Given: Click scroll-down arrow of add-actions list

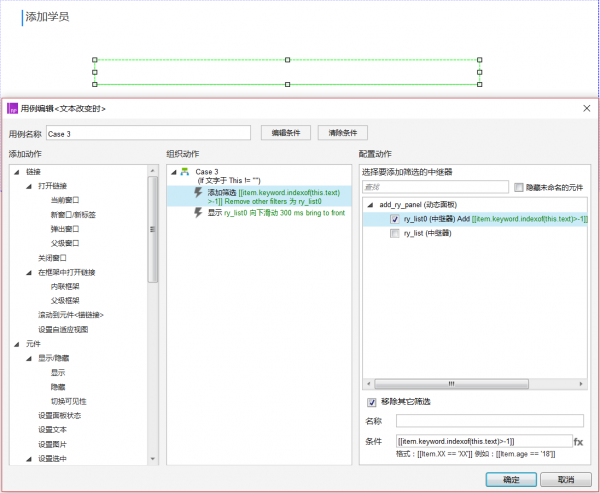Looking at the screenshot, I should tap(153, 459).
